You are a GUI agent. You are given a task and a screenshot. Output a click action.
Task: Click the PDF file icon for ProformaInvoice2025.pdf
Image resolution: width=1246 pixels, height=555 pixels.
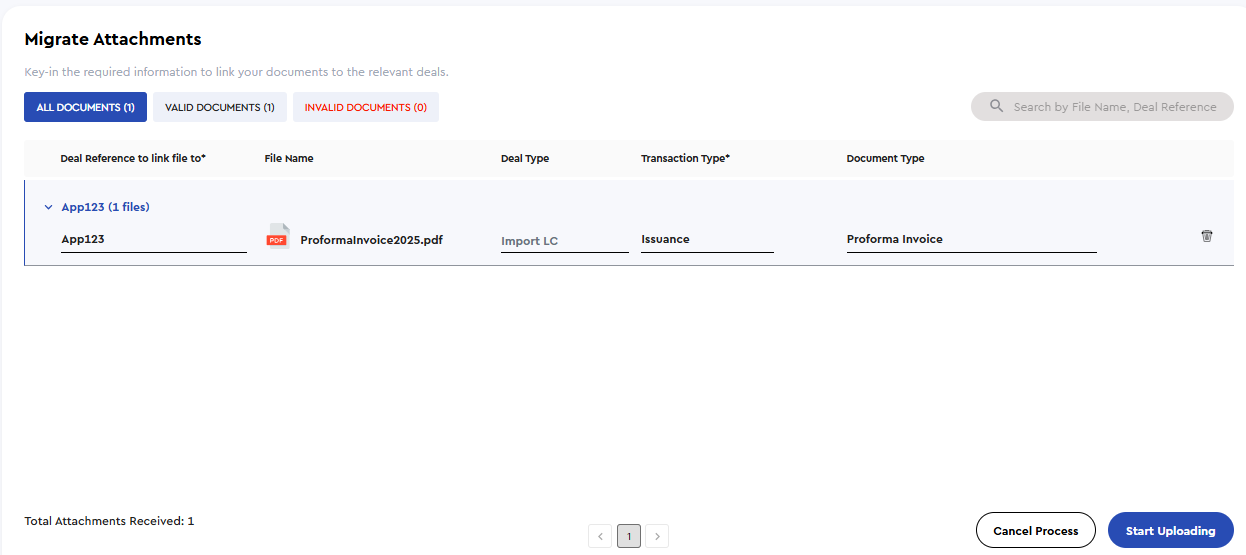click(277, 237)
